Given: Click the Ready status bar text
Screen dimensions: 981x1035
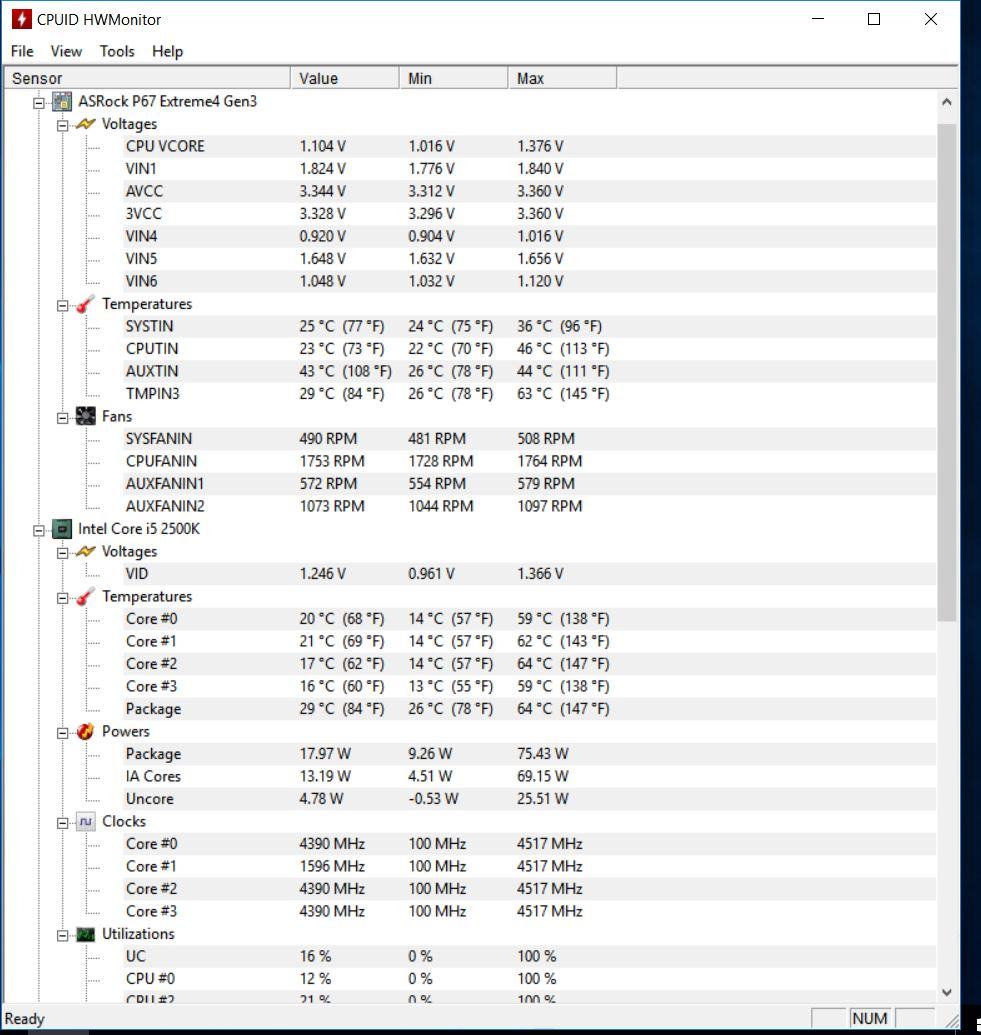Looking at the screenshot, I should click(24, 1019).
